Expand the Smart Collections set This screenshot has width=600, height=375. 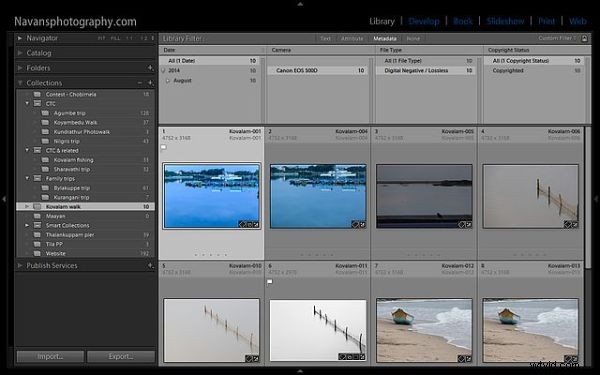coord(27,225)
